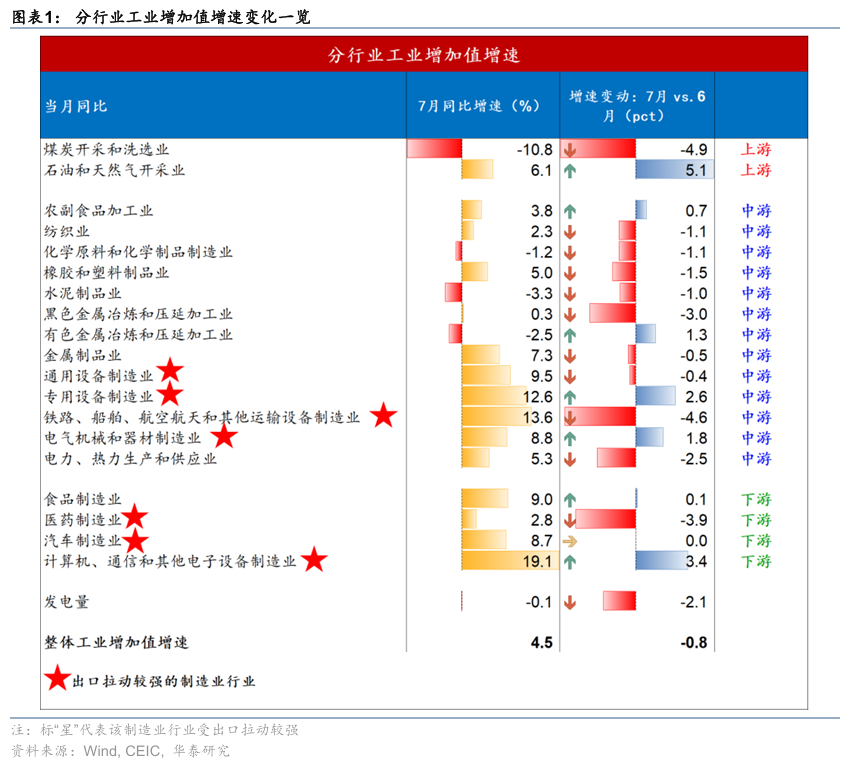
Task: Click the 中游 tag in the 纺织业 row
Action: [756, 232]
